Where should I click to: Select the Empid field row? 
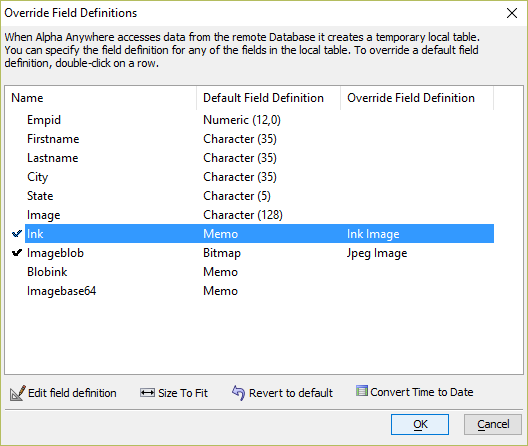(259, 120)
